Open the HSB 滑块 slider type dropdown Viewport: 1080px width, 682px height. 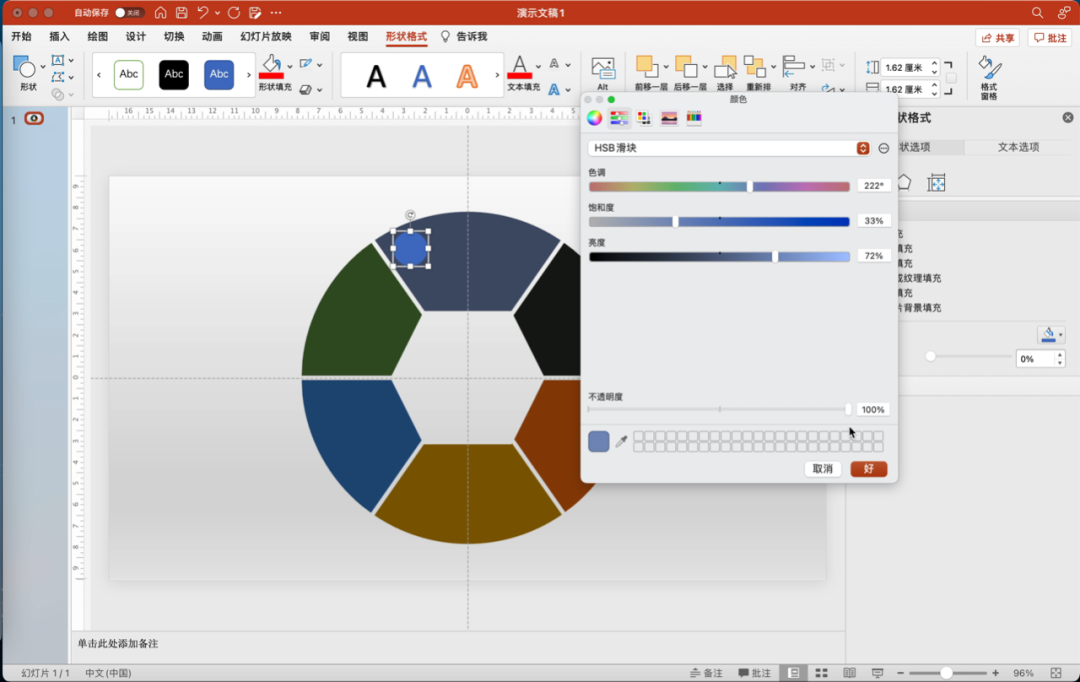coord(729,148)
